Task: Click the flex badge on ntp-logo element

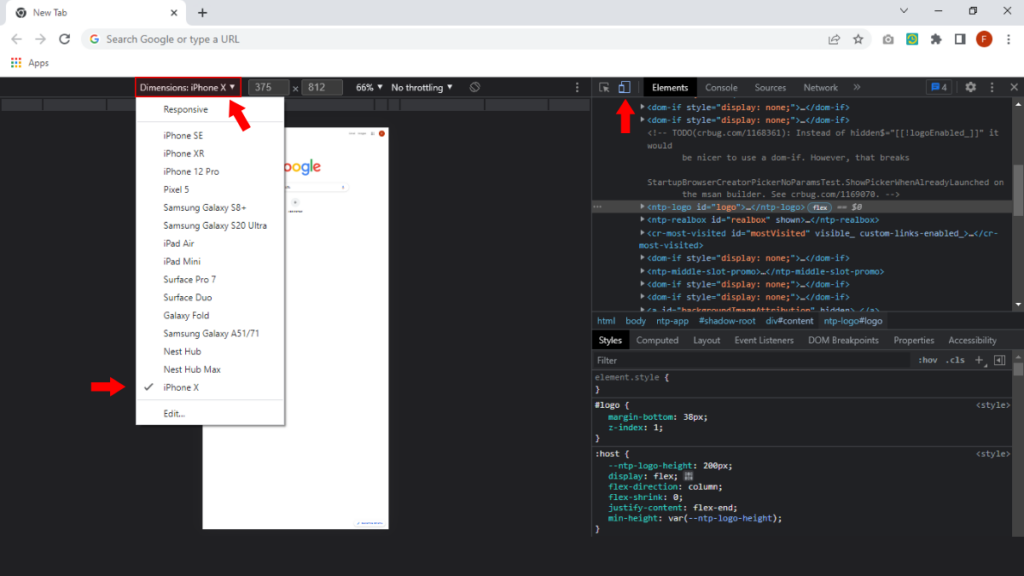Action: click(820, 207)
